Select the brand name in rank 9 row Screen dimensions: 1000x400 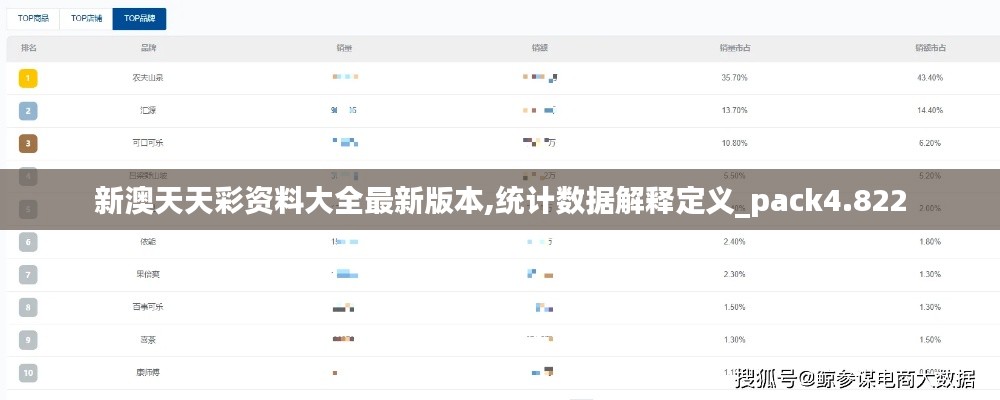[x=148, y=339]
